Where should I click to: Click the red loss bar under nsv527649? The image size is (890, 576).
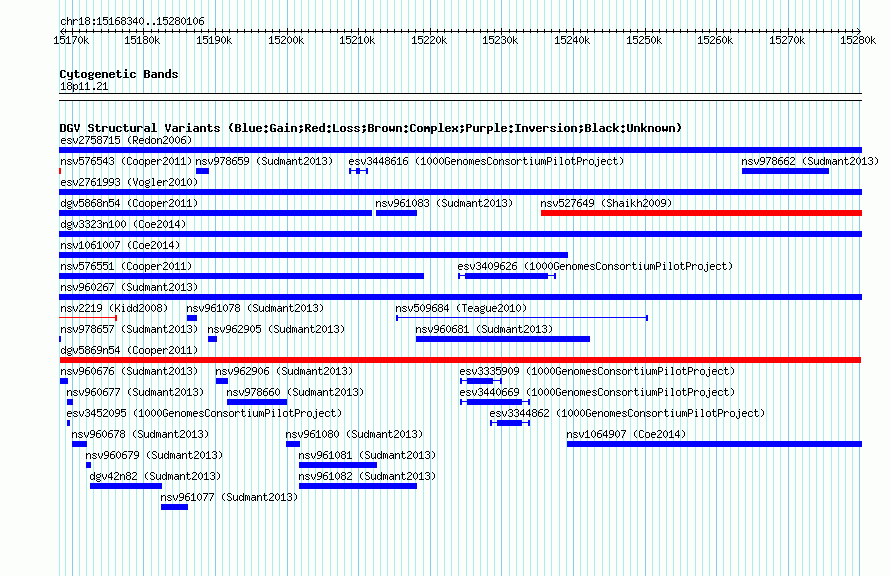coord(702,213)
